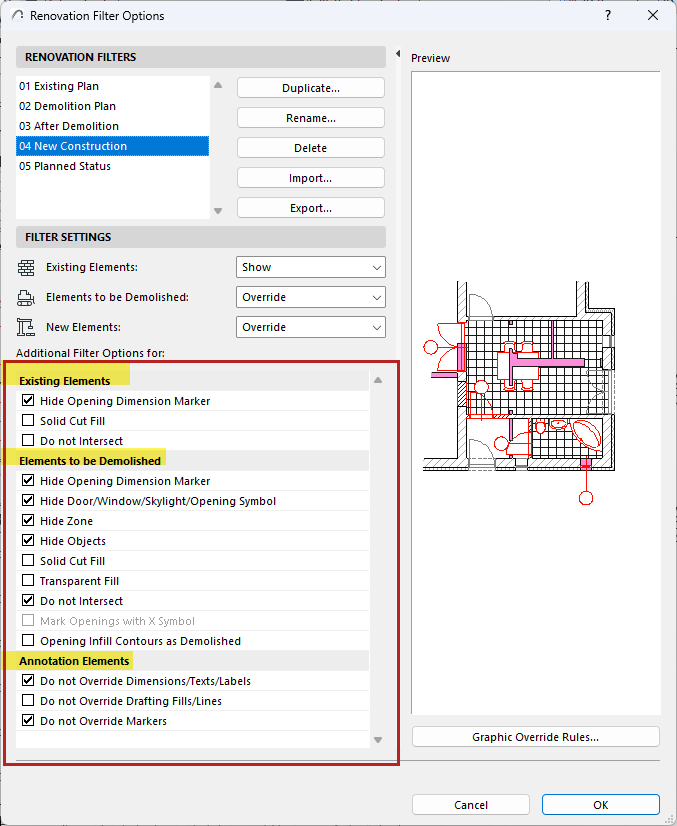The image size is (677, 826).
Task: Open Graphic Override Rules...
Action: [x=535, y=737]
